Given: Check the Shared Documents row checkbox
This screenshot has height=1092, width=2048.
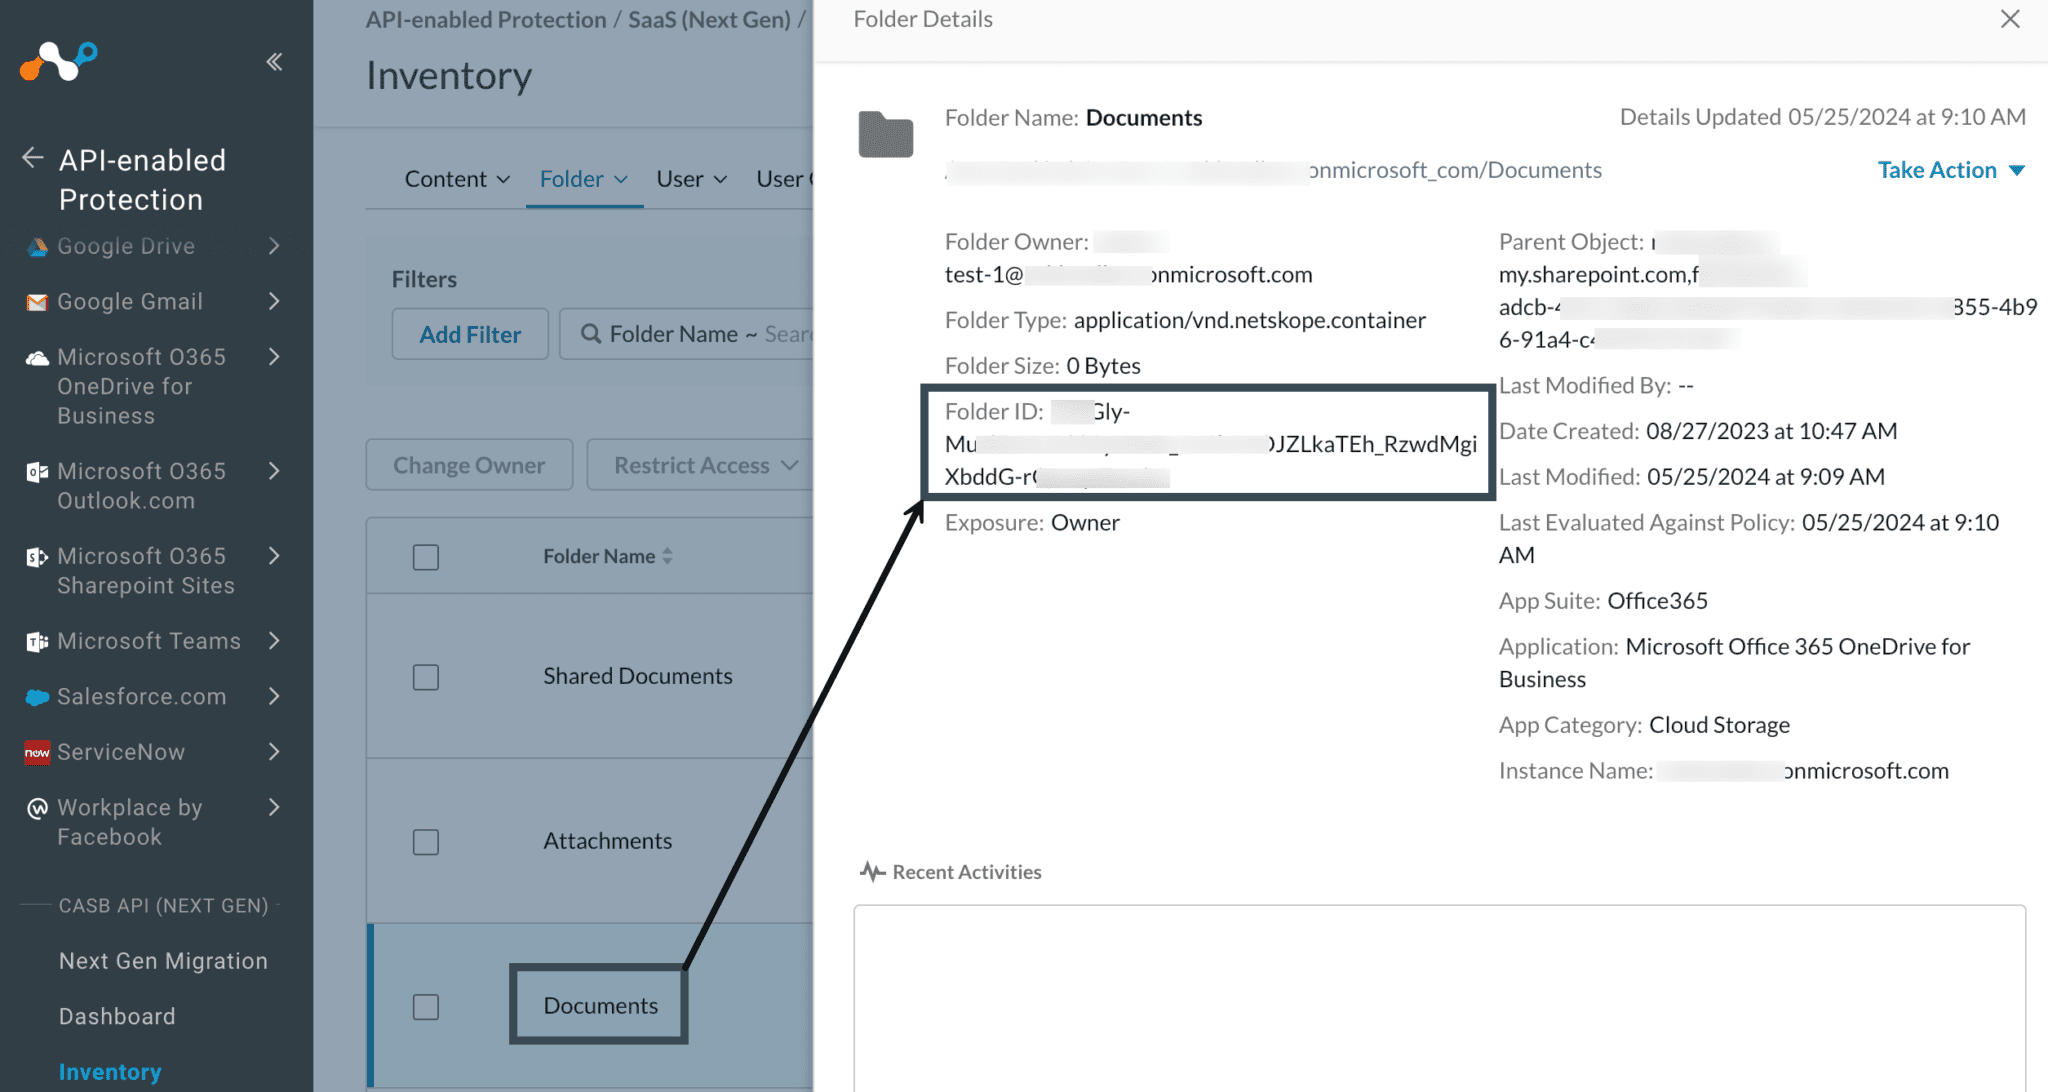Looking at the screenshot, I should pos(425,677).
